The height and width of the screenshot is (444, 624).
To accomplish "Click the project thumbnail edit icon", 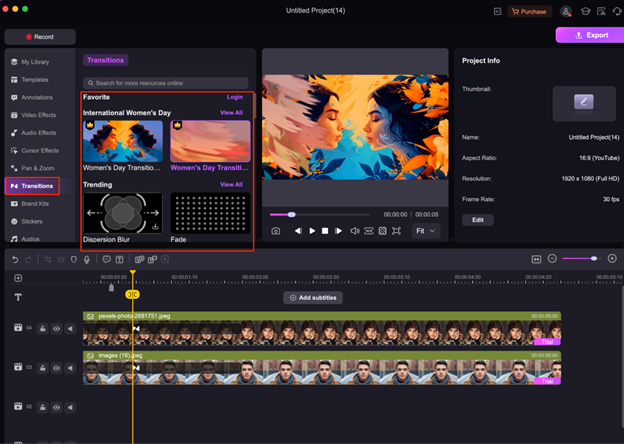I will (584, 101).
